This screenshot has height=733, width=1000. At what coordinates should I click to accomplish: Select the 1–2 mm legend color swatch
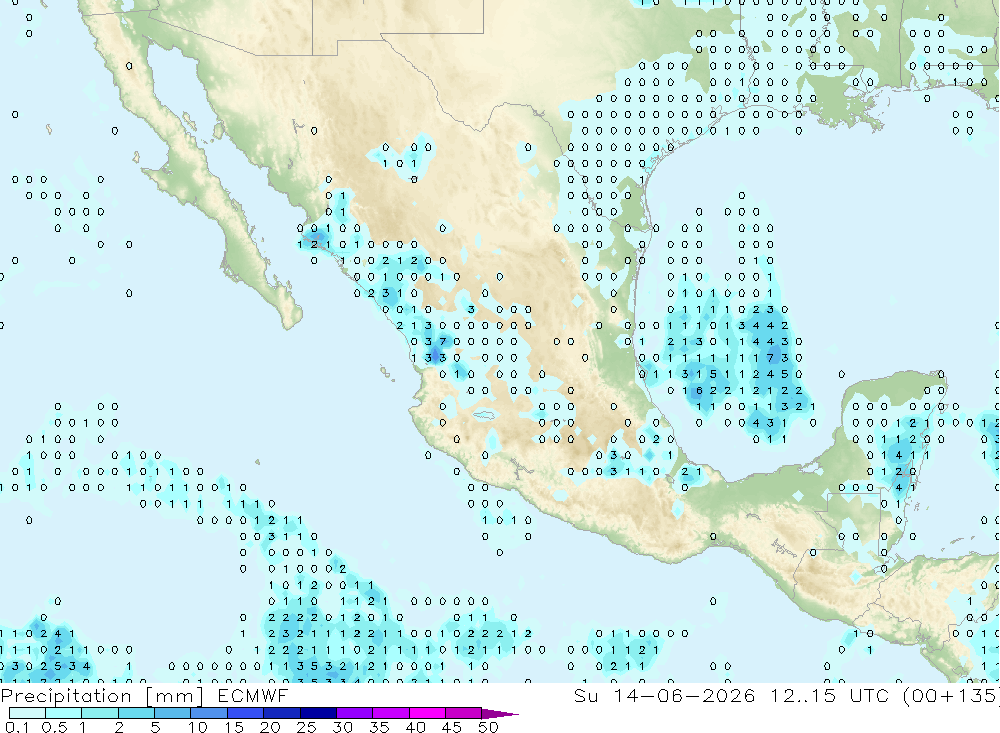[x=100, y=713]
